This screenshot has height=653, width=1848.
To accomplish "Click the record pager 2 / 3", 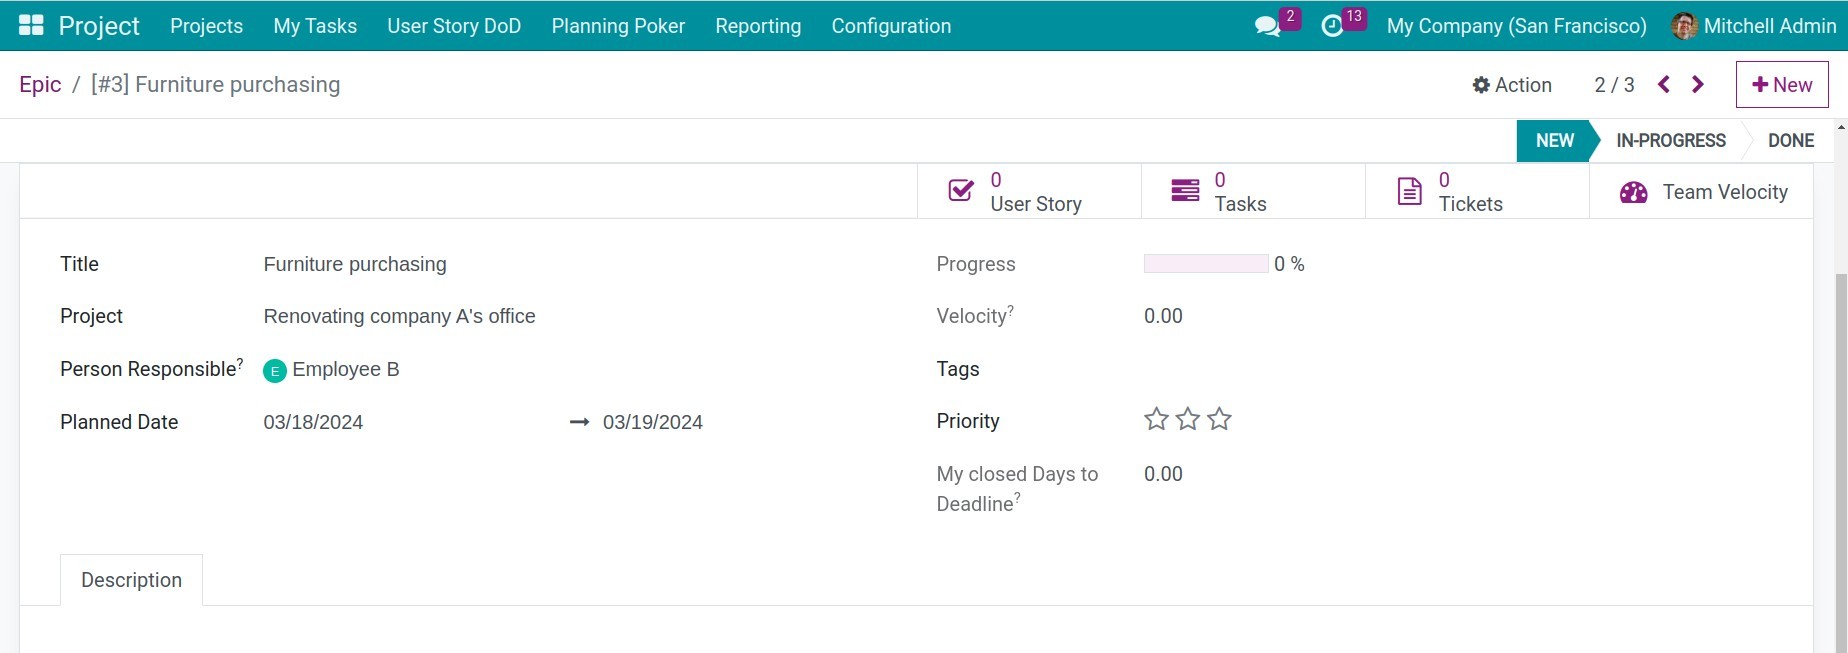I will 1614,85.
